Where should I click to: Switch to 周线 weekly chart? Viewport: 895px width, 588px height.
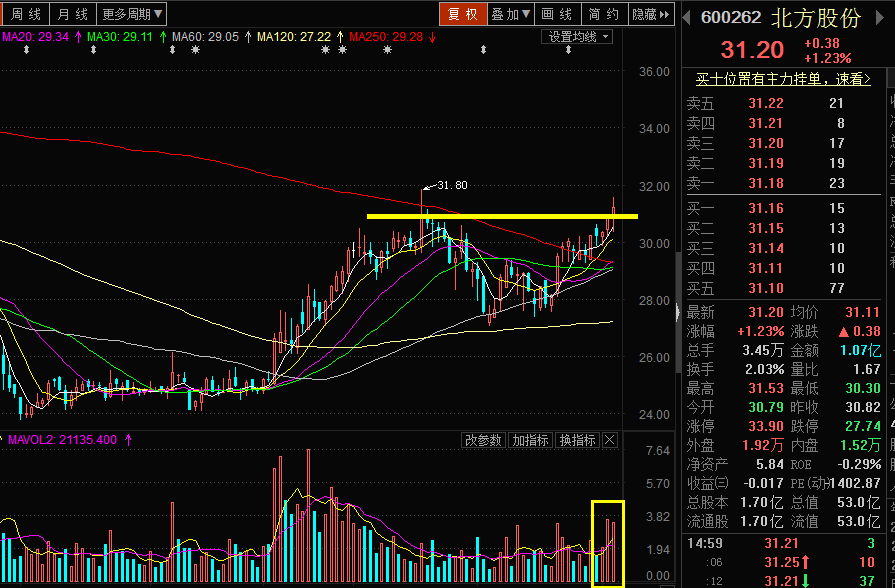pyautogui.click(x=26, y=14)
